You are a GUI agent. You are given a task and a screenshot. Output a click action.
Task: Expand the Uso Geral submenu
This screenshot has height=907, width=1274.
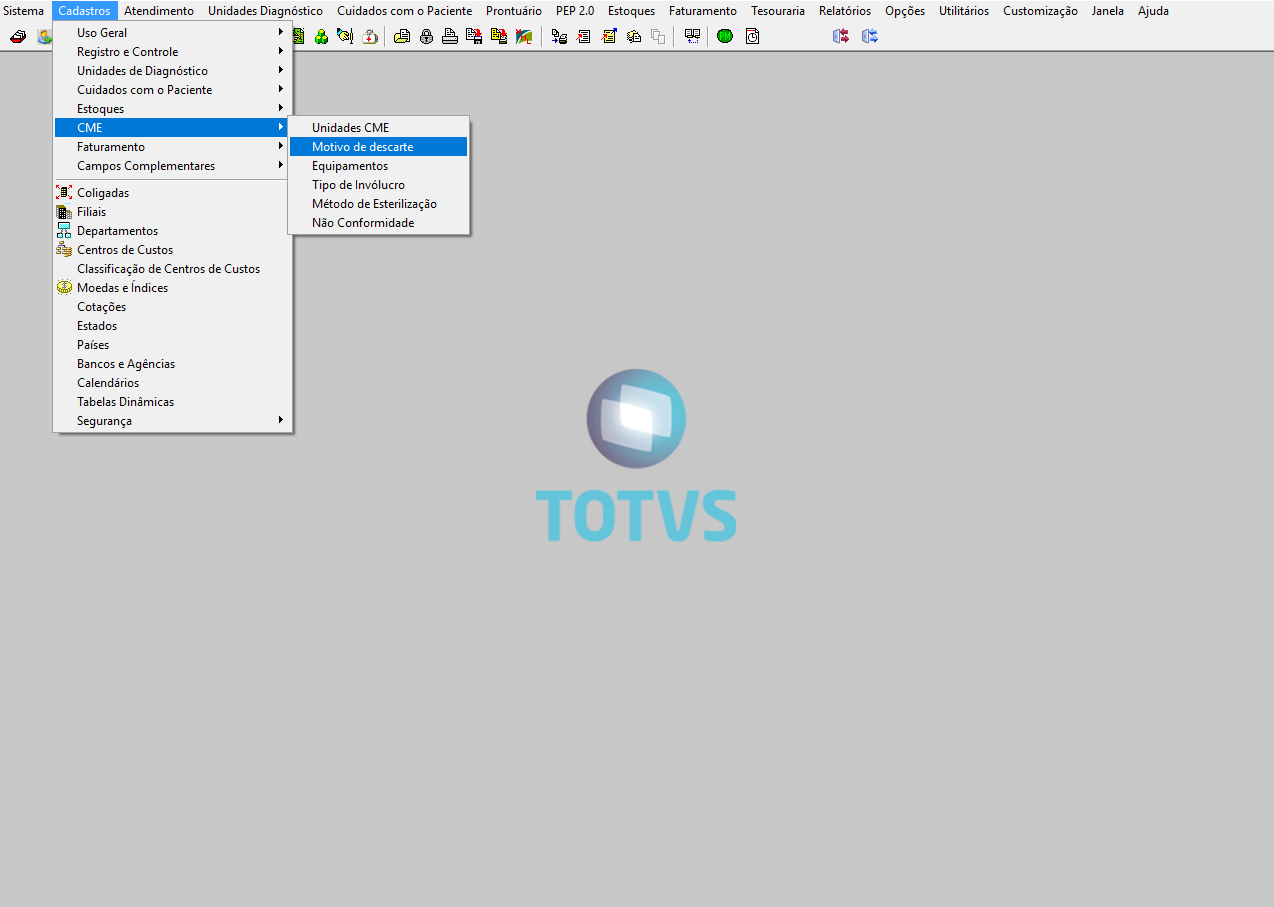click(x=173, y=33)
